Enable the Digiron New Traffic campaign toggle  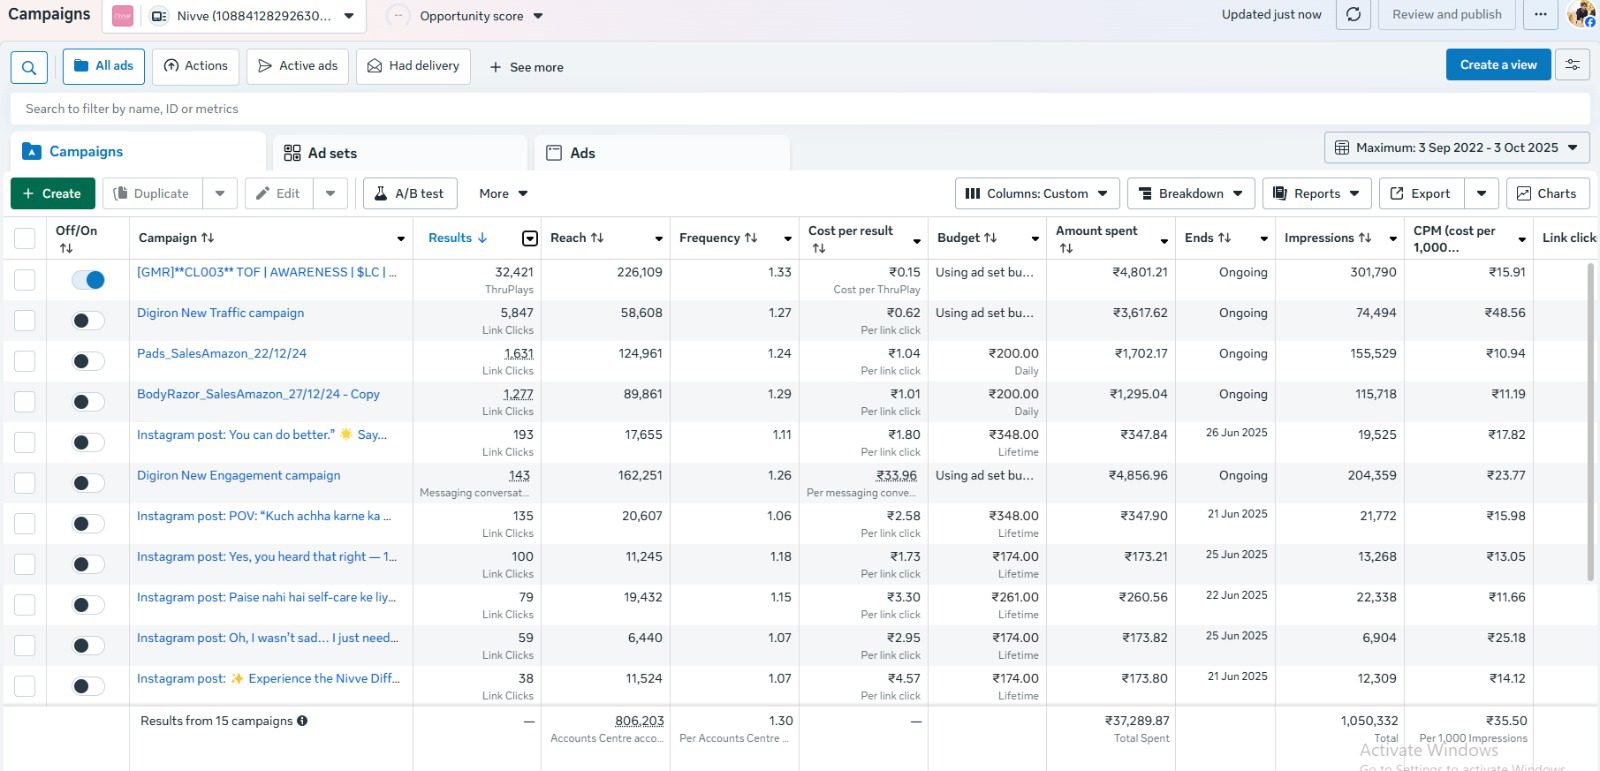[88, 321]
